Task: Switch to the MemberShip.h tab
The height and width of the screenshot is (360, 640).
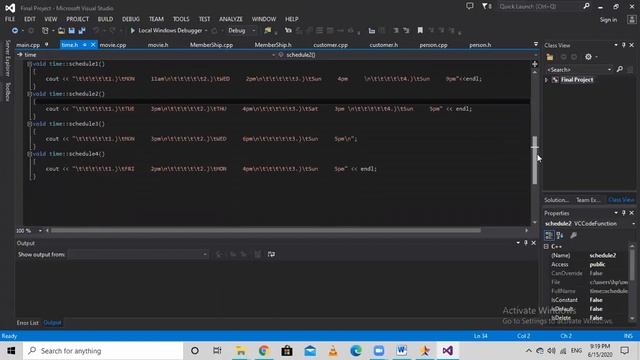Action: (273, 45)
